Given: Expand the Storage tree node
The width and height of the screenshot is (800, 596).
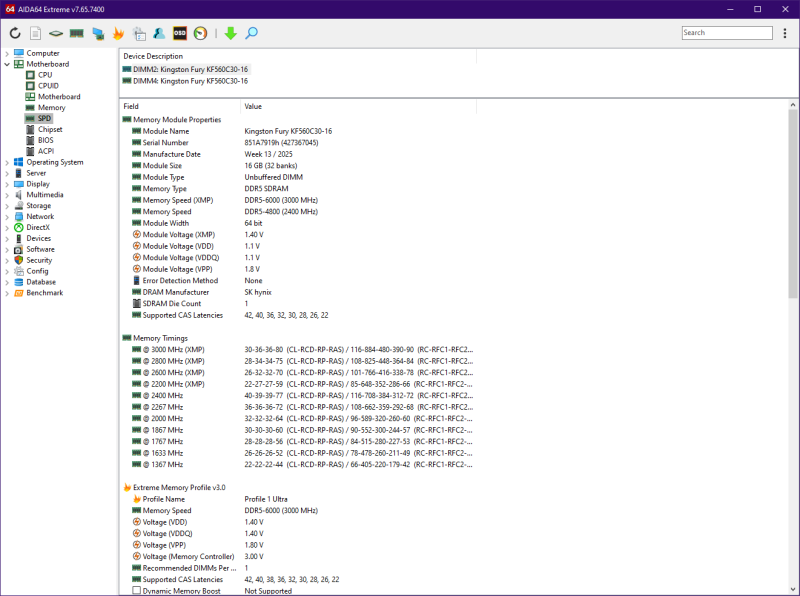Looking at the screenshot, I should tap(7, 206).
